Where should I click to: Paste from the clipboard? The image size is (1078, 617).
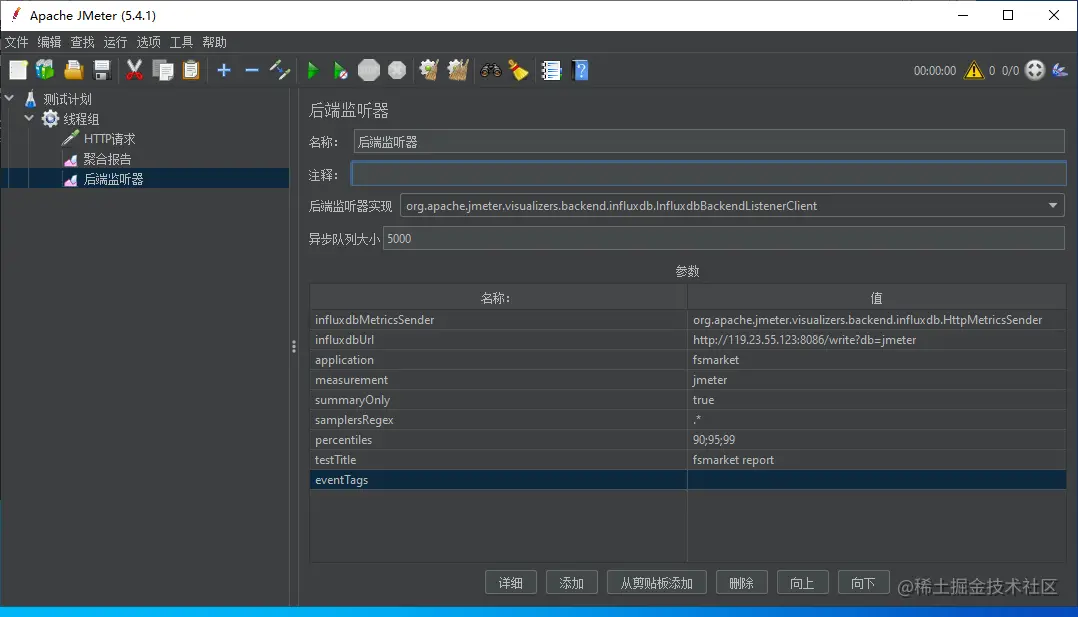[x=191, y=70]
